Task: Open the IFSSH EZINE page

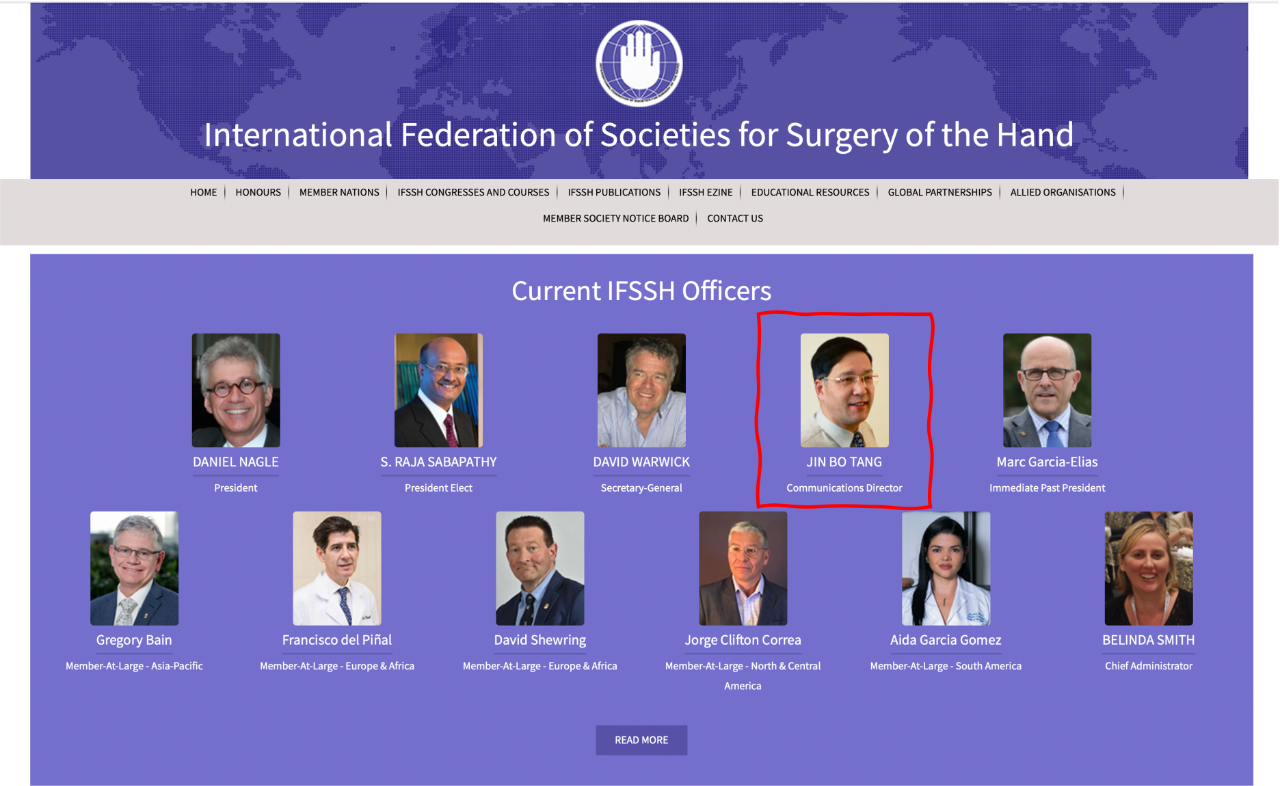Action: pos(706,192)
